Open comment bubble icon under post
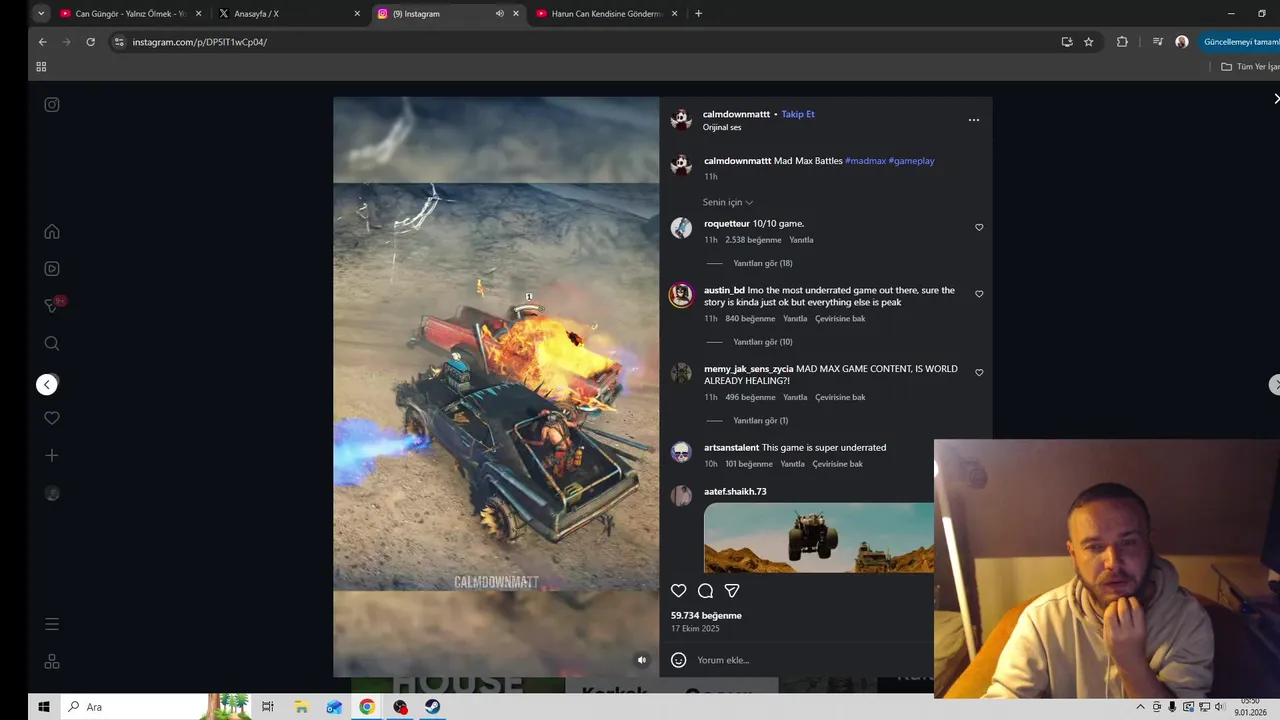 (x=705, y=591)
